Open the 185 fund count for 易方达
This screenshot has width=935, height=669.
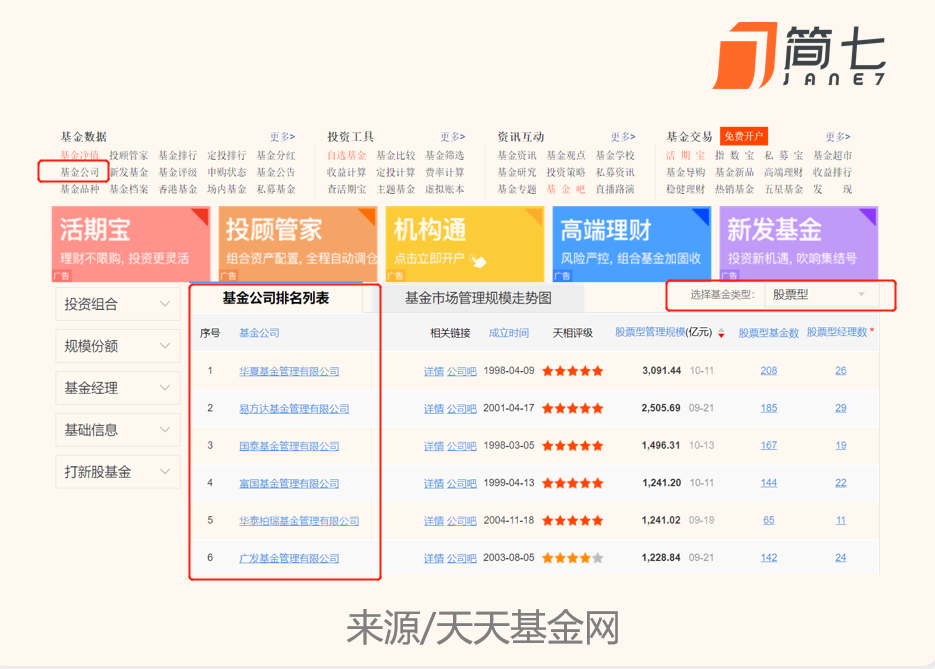769,408
